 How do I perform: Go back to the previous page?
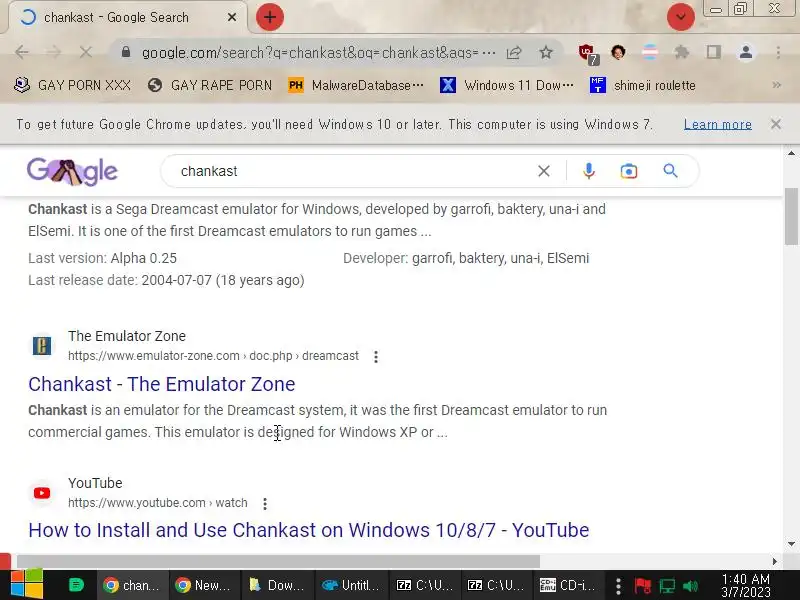pyautogui.click(x=22, y=52)
